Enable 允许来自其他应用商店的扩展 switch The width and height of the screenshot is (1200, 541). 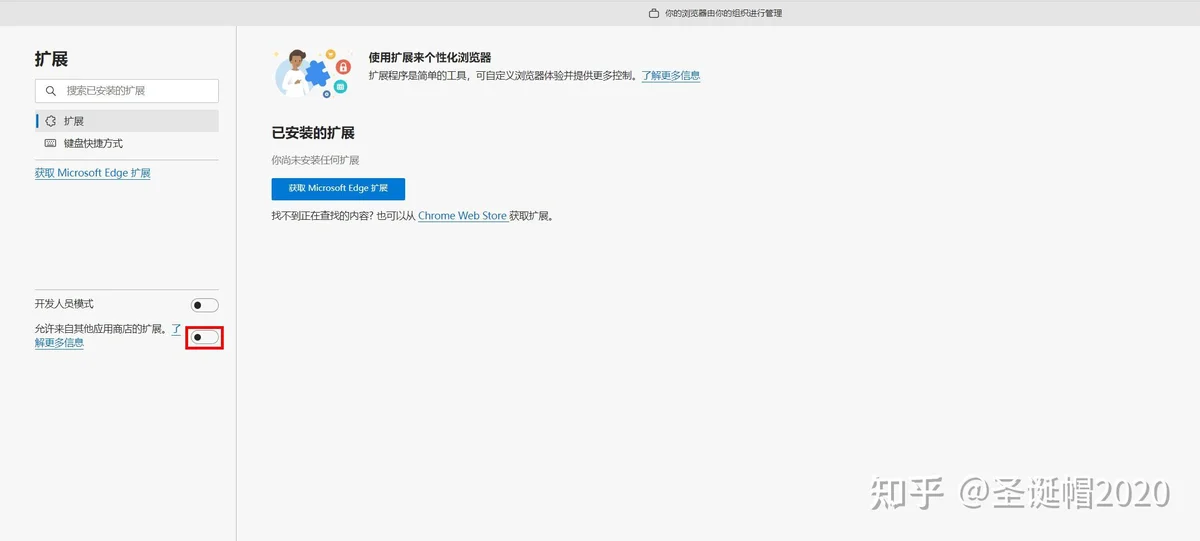pyautogui.click(x=204, y=337)
